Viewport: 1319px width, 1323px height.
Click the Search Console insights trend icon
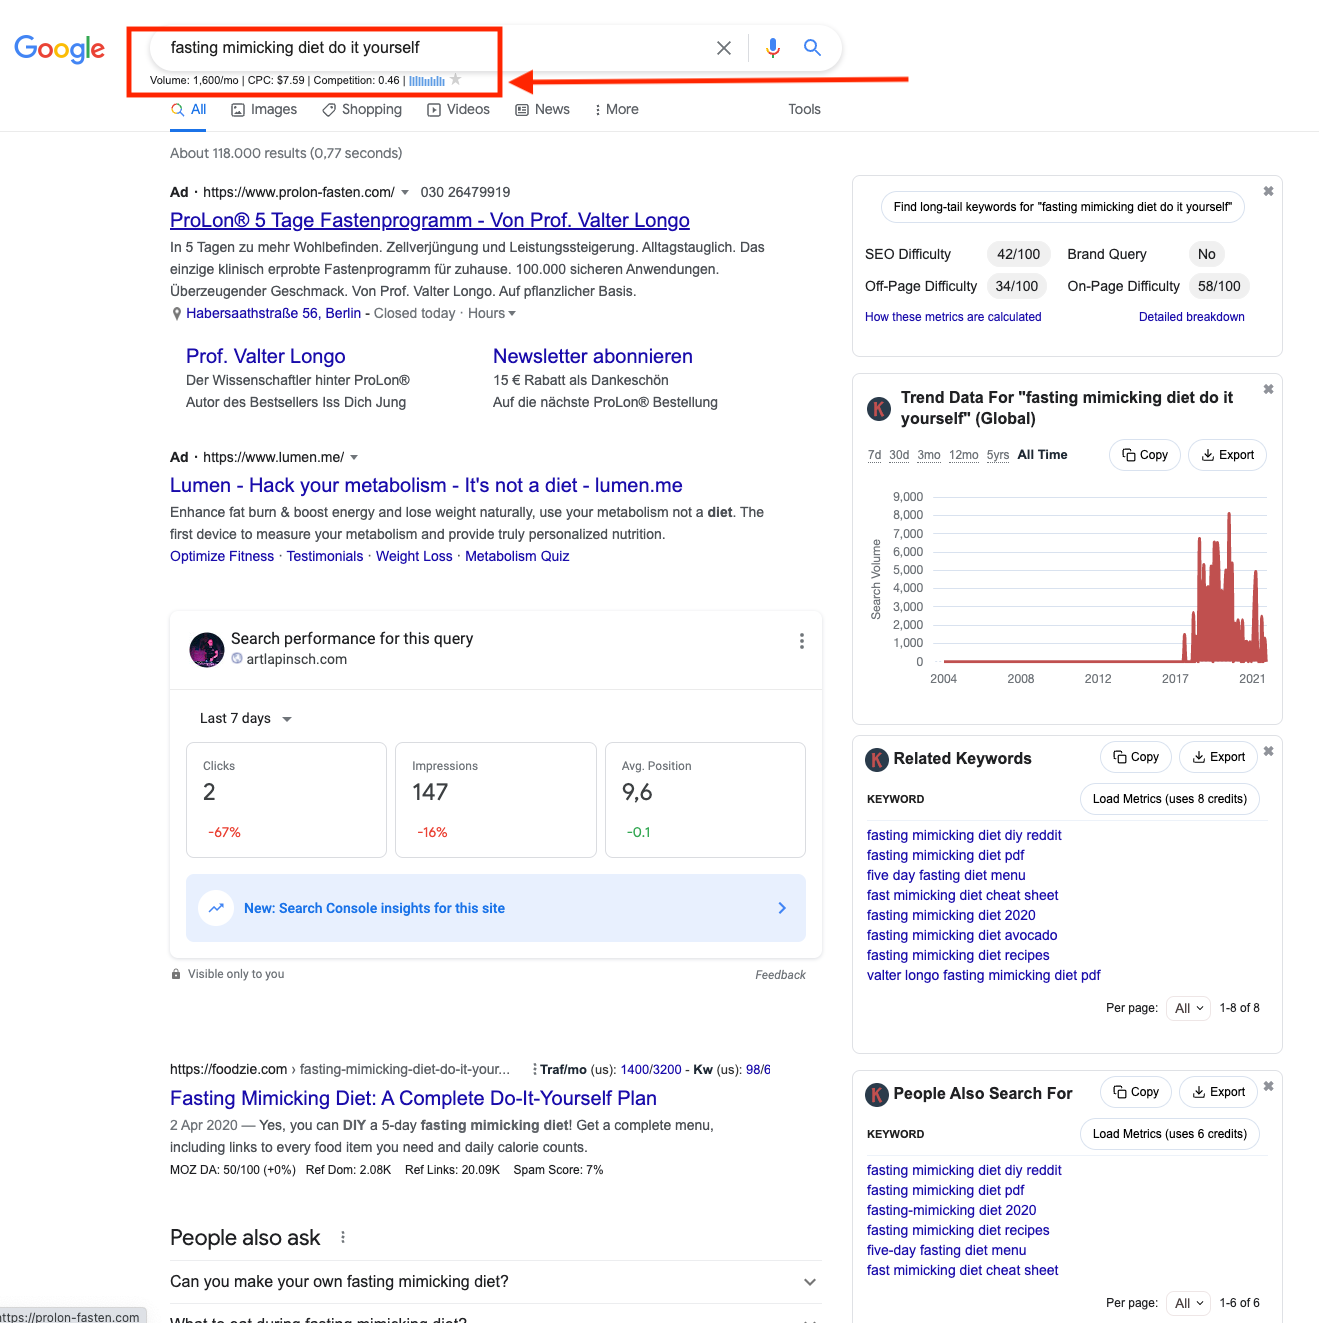click(216, 908)
